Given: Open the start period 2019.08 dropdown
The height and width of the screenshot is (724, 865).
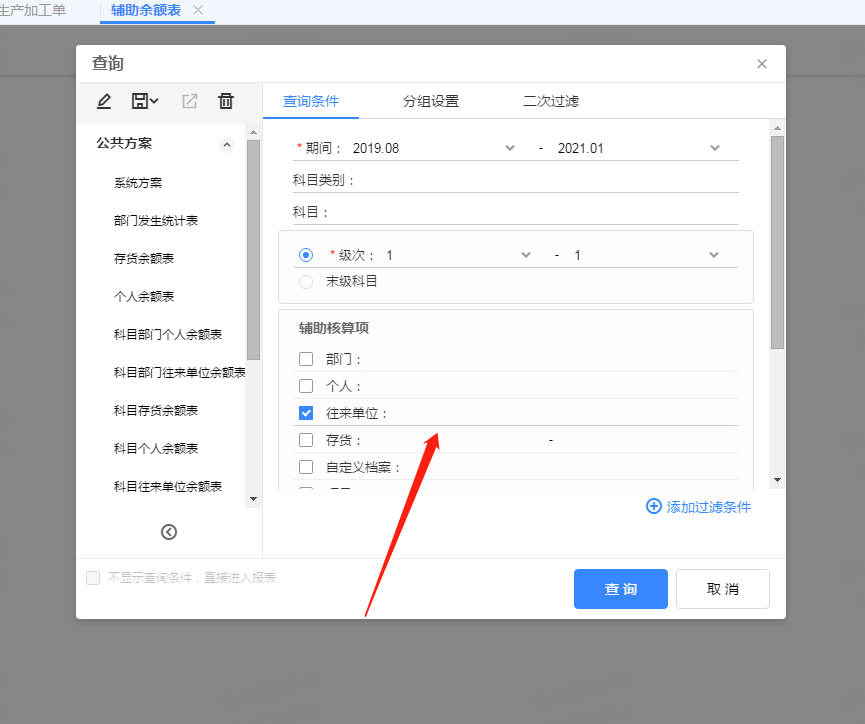Looking at the screenshot, I should click(510, 148).
